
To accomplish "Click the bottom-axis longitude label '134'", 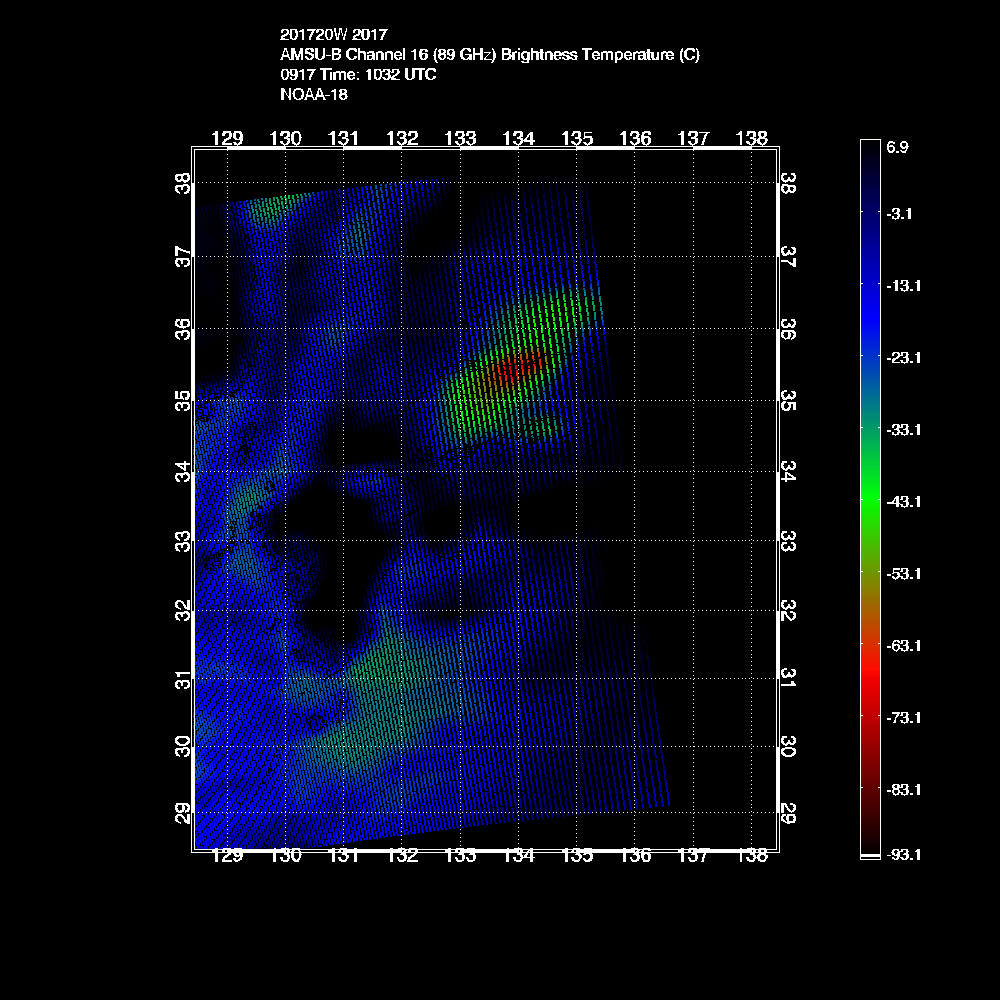I will pos(518,855).
